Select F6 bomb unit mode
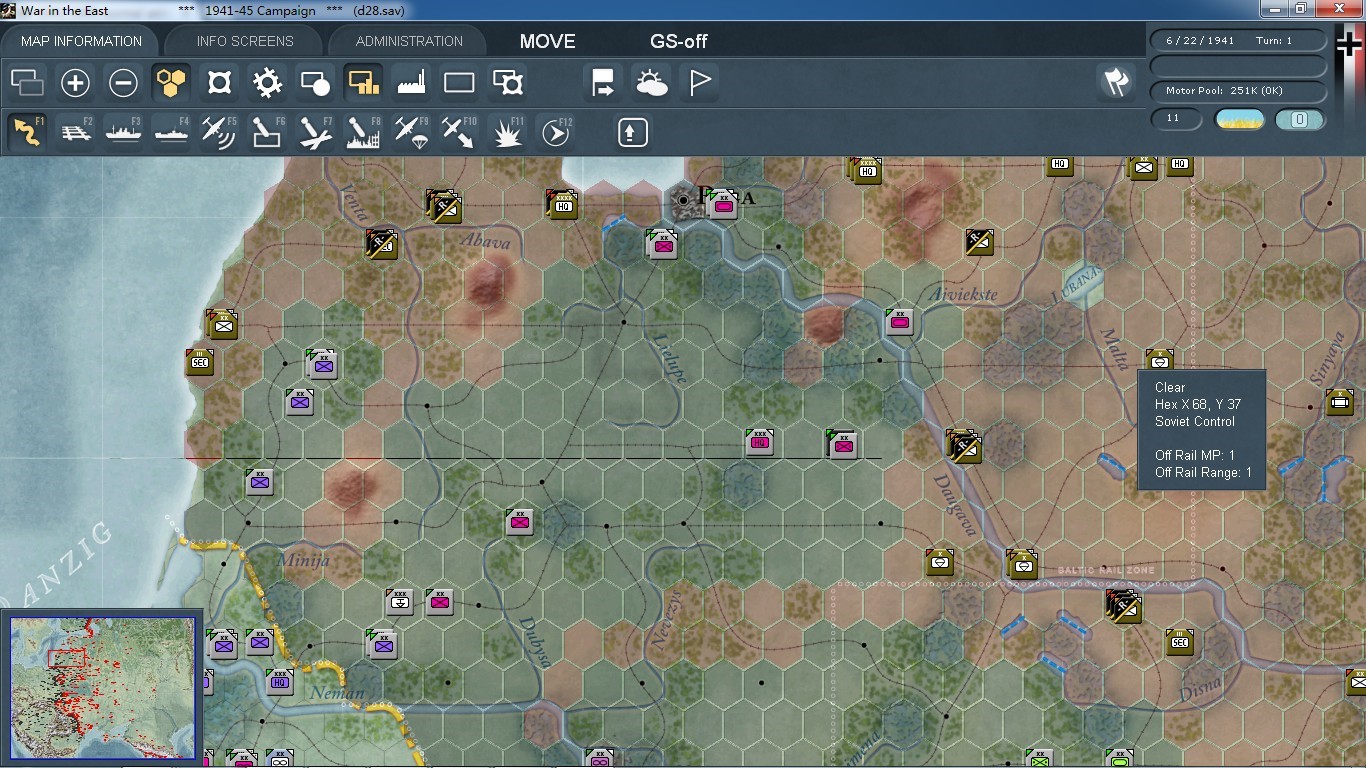This screenshot has width=1366, height=768. click(267, 132)
